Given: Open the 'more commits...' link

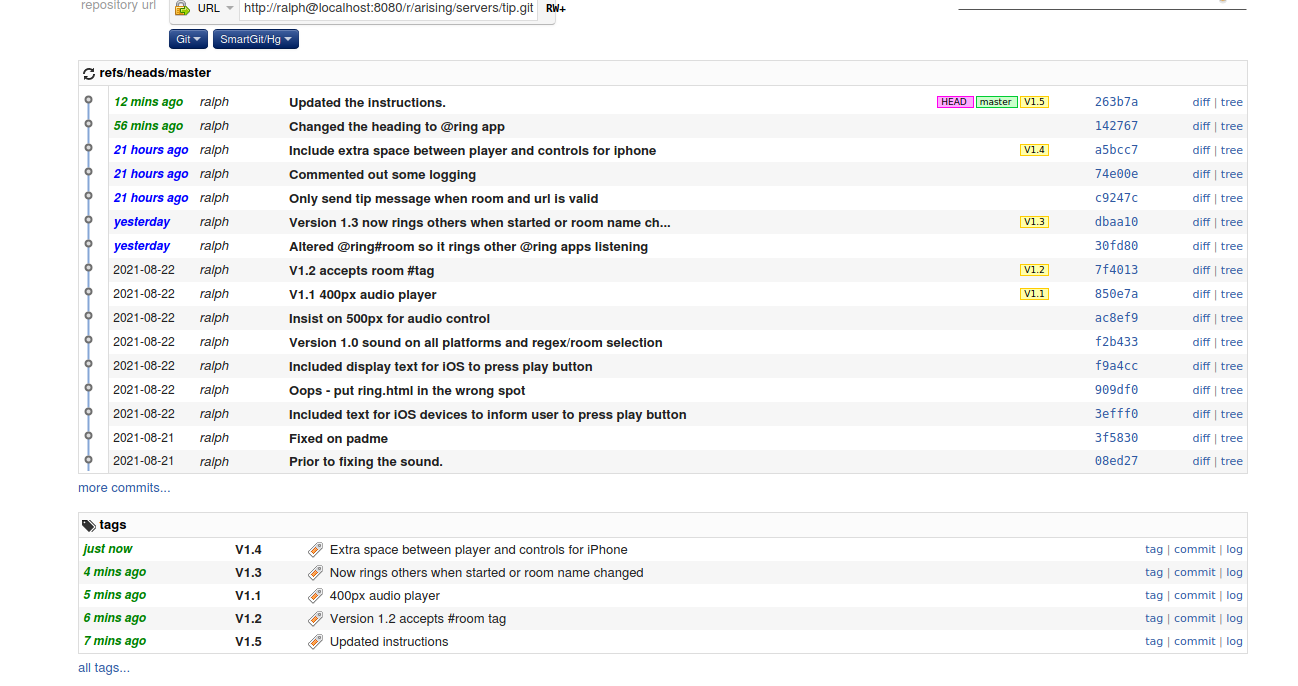Looking at the screenshot, I should (x=124, y=488).
